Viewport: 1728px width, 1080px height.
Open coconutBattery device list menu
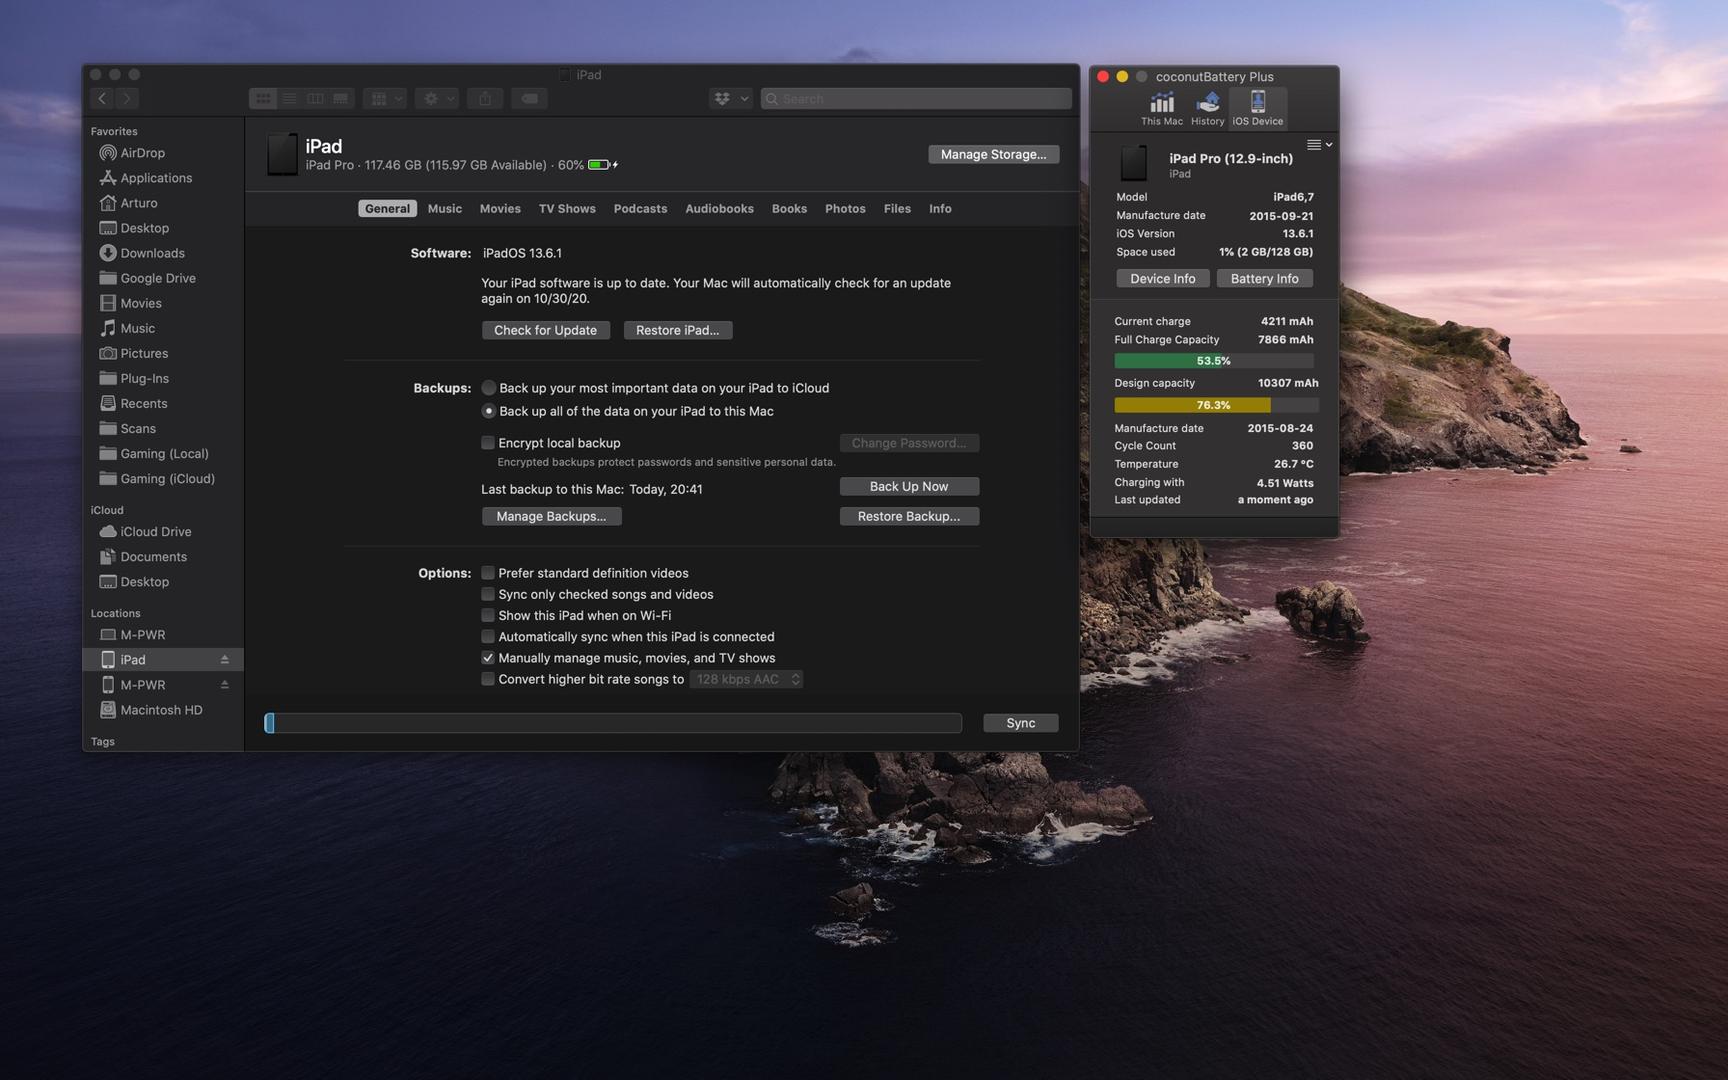pos(1319,145)
